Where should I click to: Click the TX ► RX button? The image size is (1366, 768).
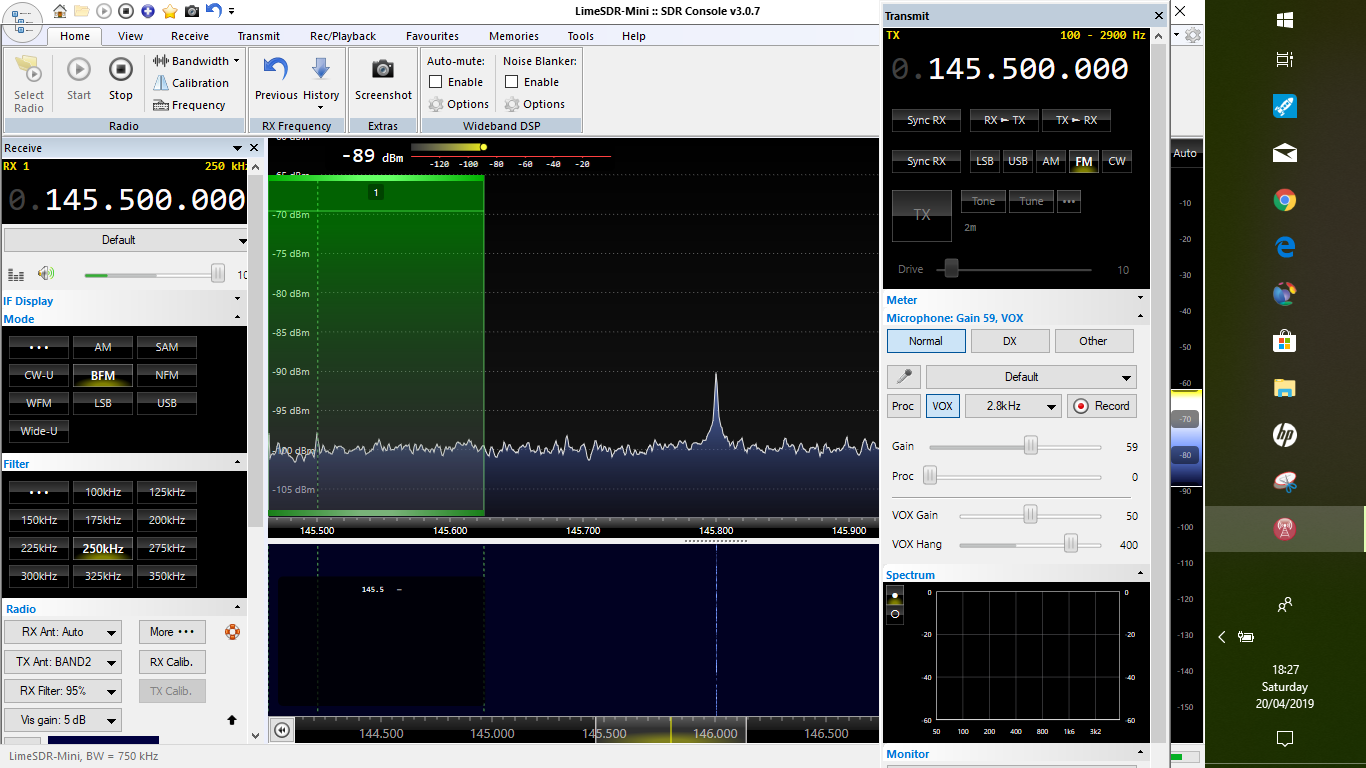(1076, 120)
